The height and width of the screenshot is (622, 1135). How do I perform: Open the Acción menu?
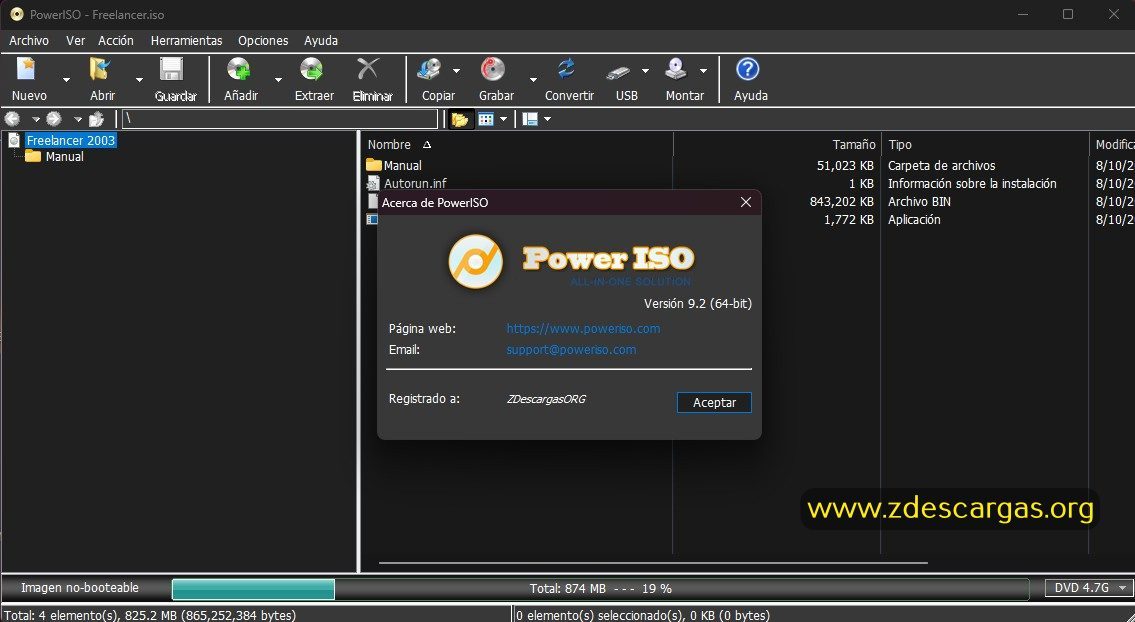point(116,41)
